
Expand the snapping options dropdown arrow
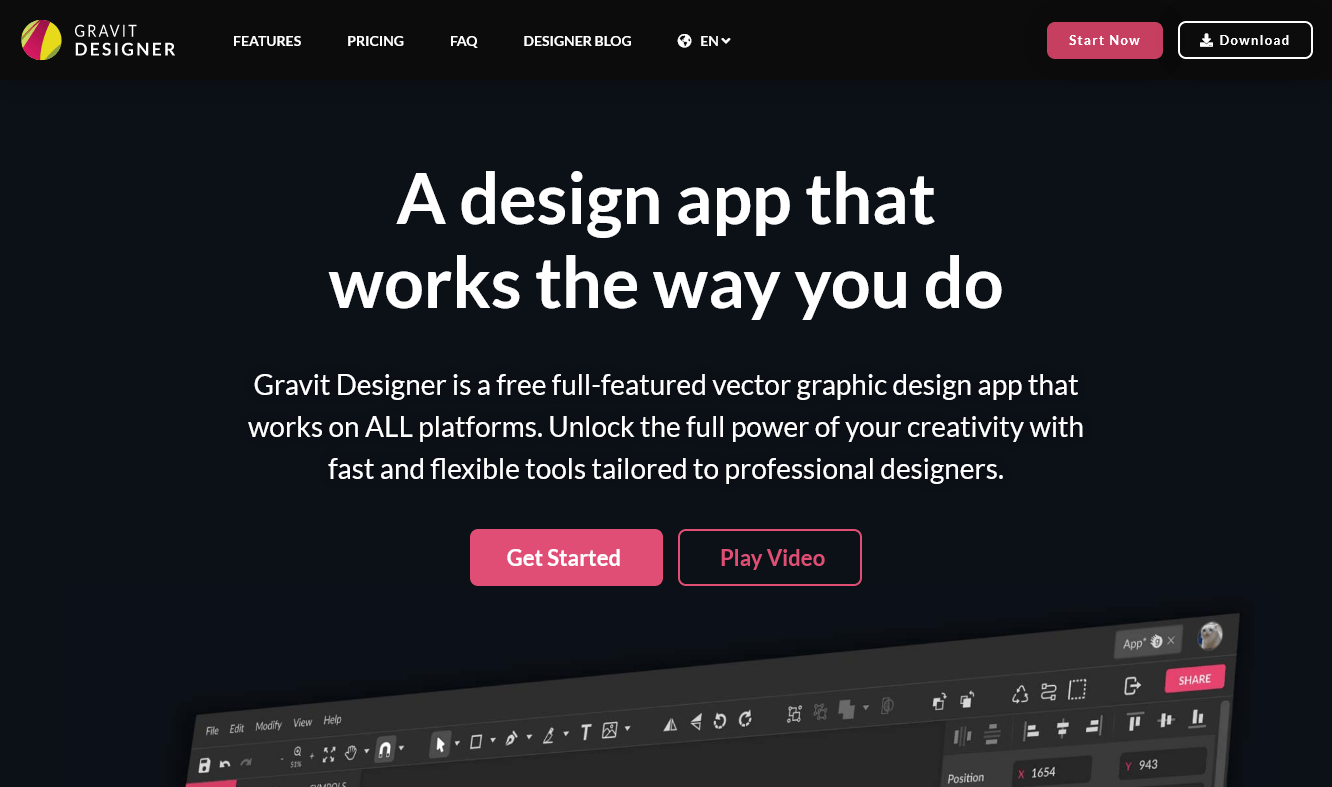(402, 747)
